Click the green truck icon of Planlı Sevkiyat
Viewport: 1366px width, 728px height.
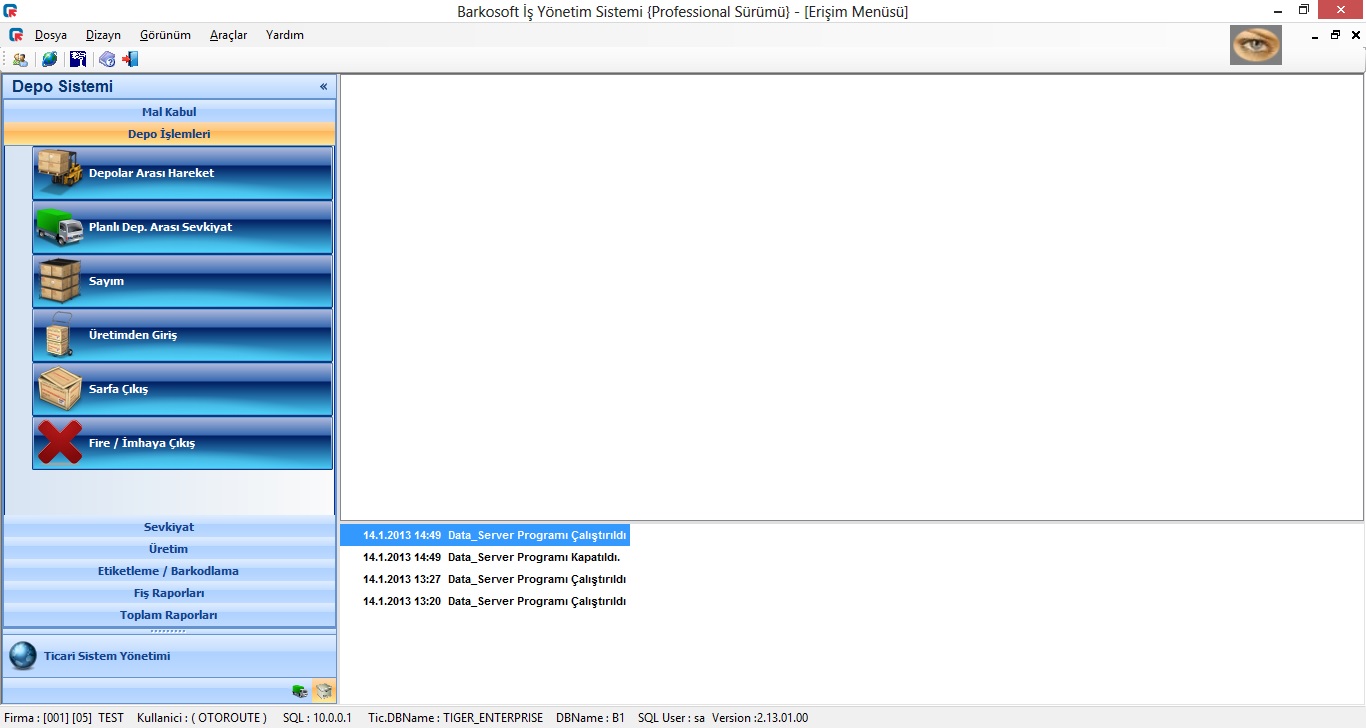60,227
